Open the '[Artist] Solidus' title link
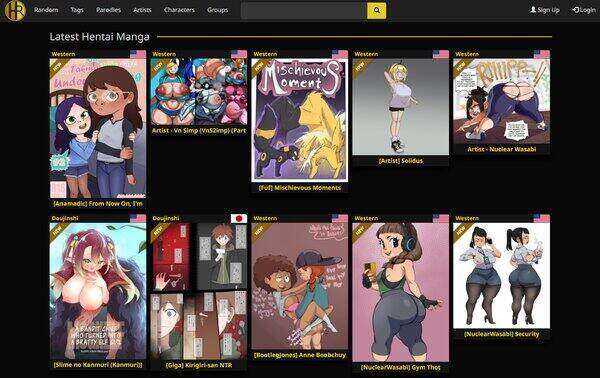This screenshot has height=378, width=600. pyautogui.click(x=401, y=161)
